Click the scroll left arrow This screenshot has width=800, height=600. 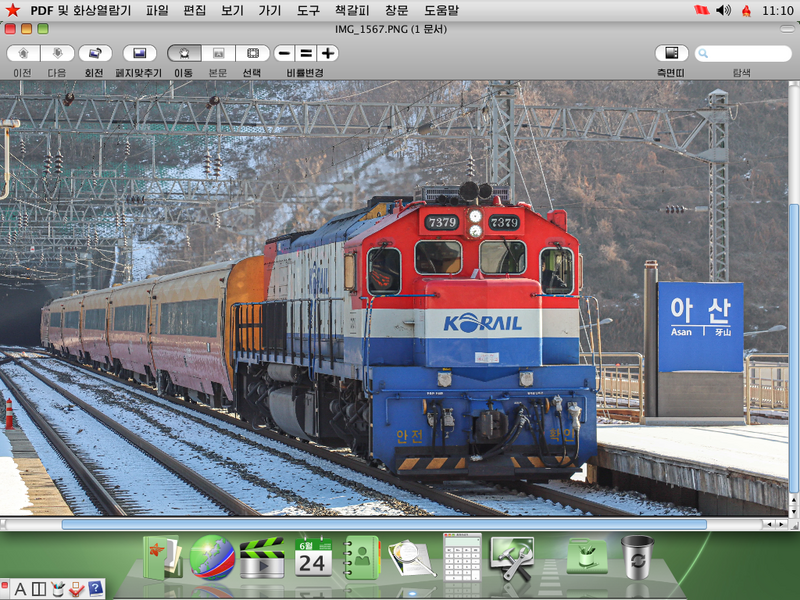[769, 524]
